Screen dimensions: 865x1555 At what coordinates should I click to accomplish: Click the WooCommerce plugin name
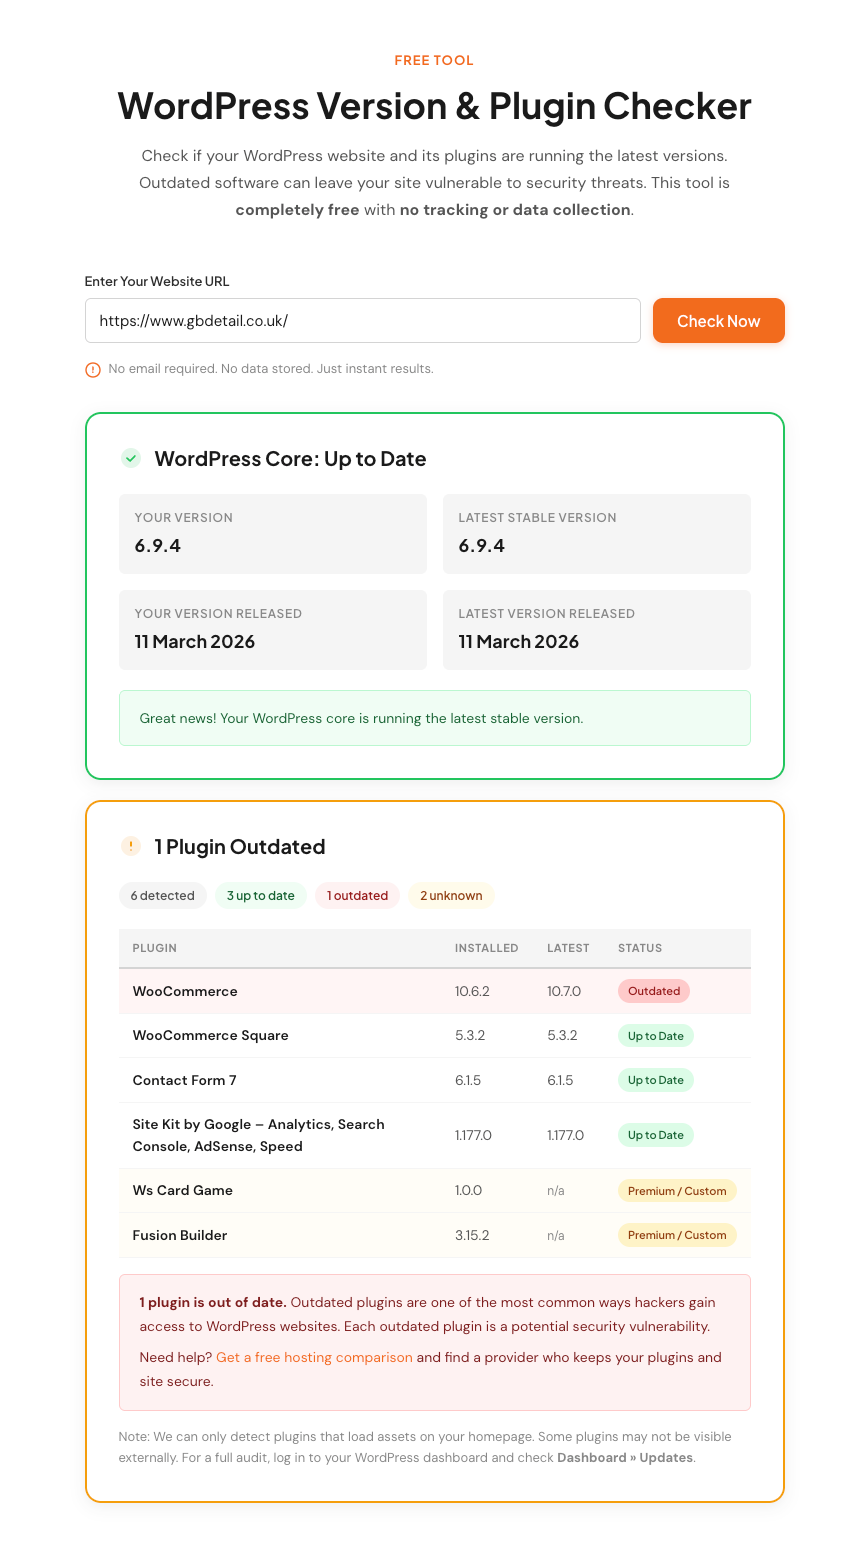[185, 991]
